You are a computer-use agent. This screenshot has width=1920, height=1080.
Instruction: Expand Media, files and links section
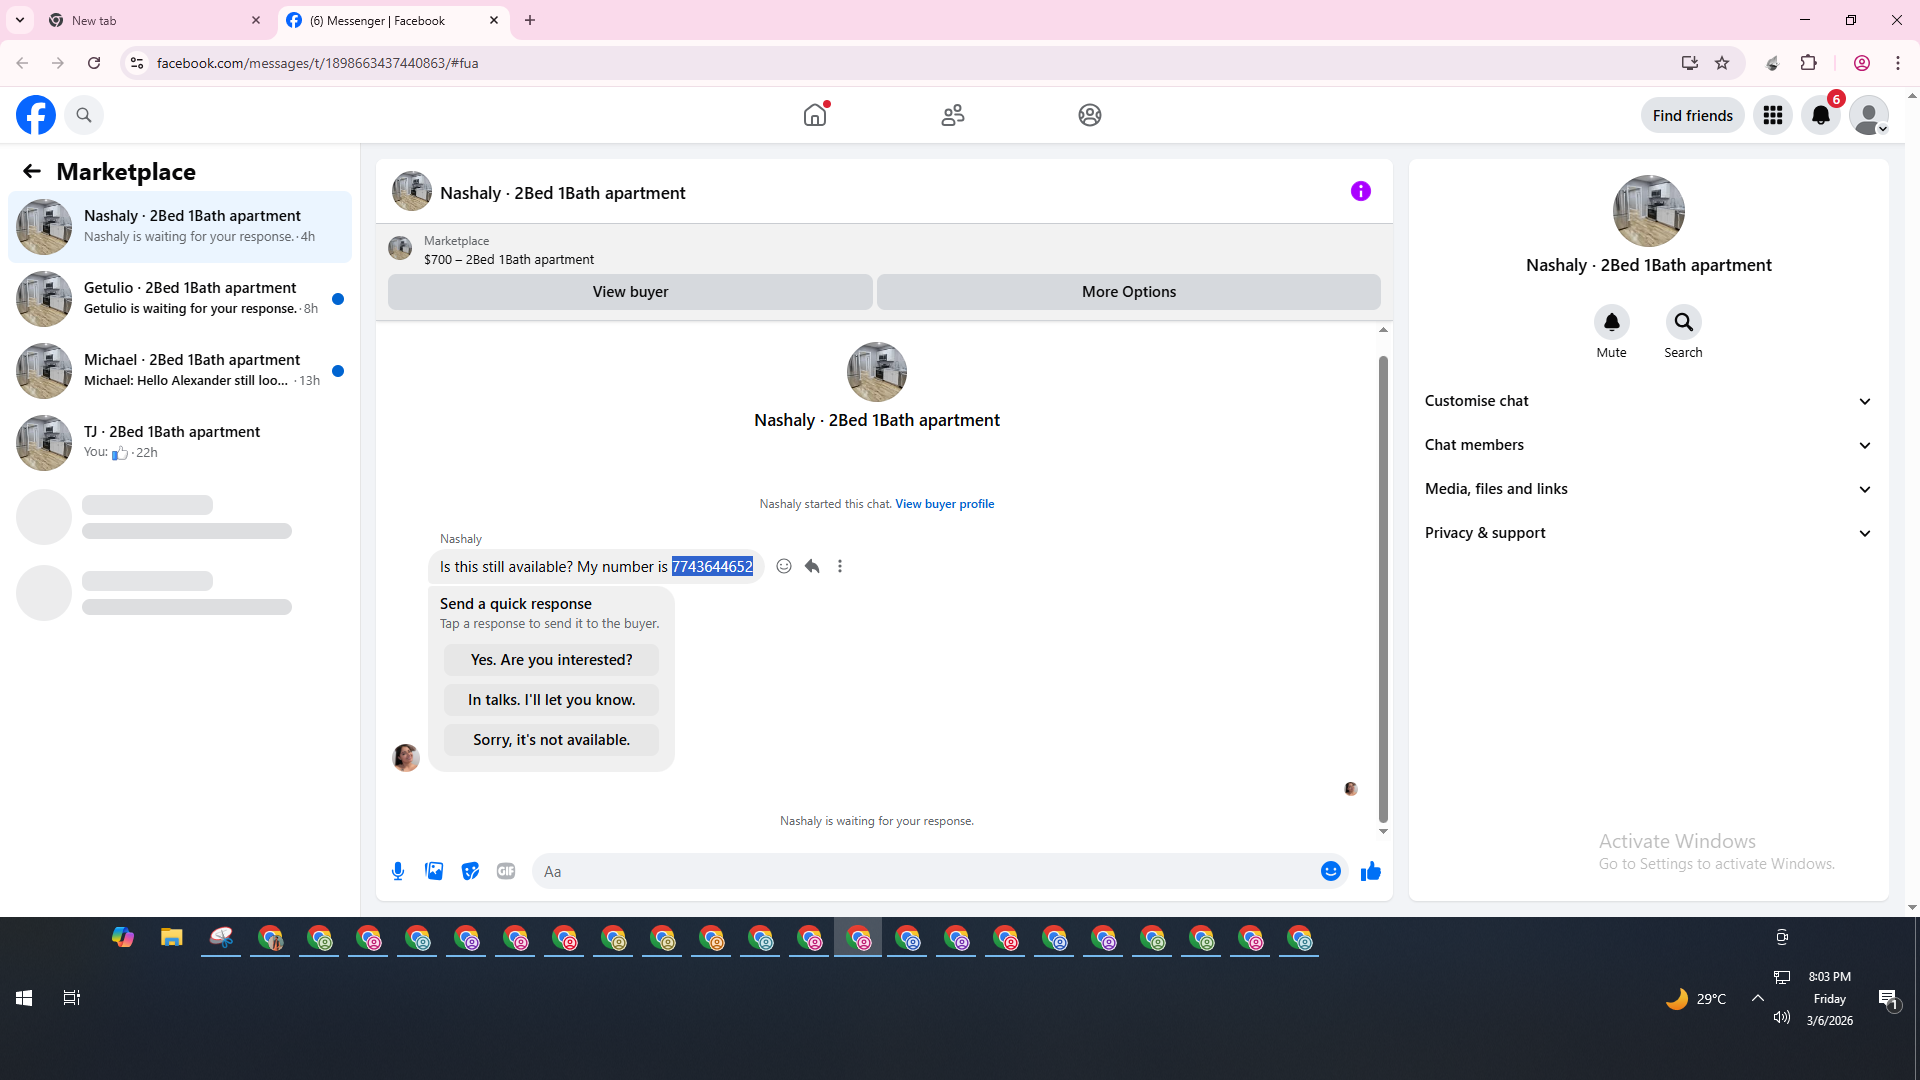pyautogui.click(x=1648, y=489)
